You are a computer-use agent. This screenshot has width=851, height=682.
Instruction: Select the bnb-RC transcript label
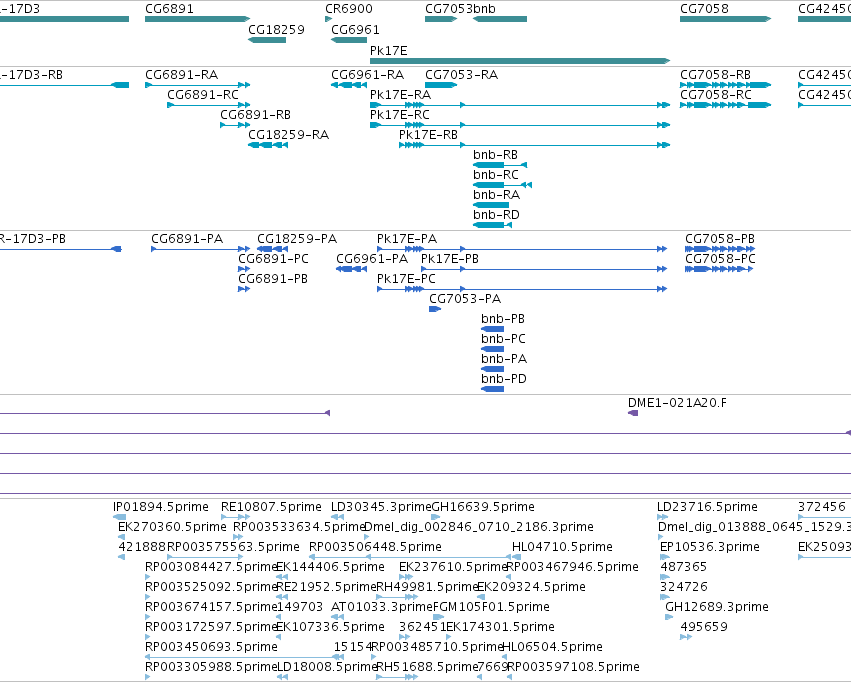coord(496,175)
